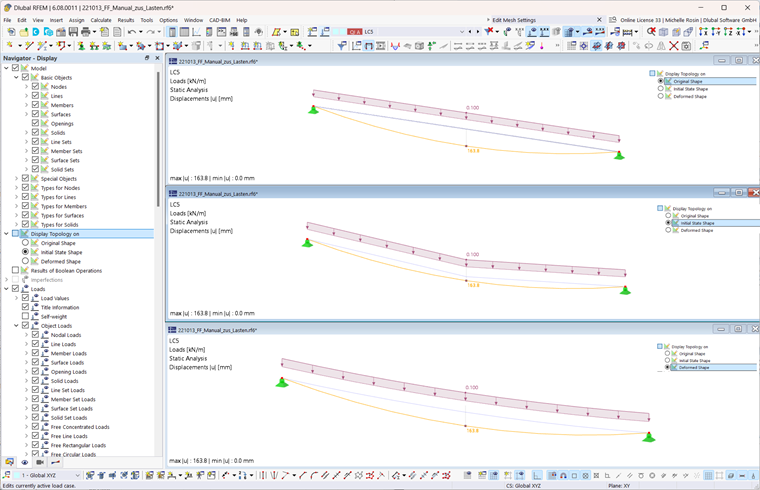Screen dimensions: 760x490
Task: Click the isometric box view icon
Action: pyautogui.click(x=664, y=32)
